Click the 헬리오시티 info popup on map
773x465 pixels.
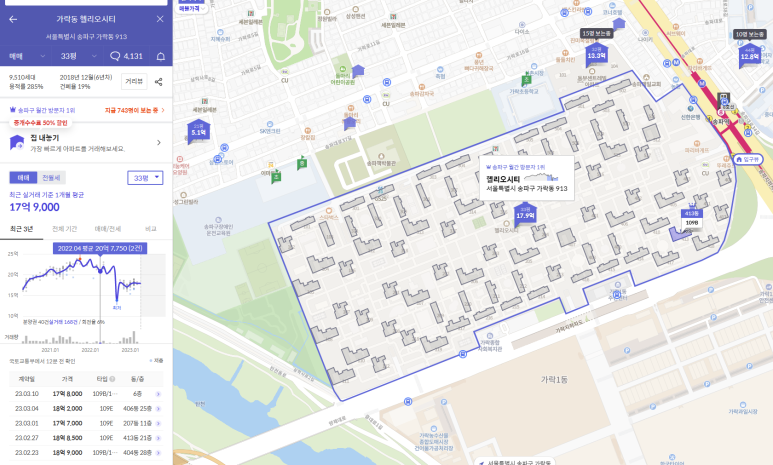[x=527, y=178]
